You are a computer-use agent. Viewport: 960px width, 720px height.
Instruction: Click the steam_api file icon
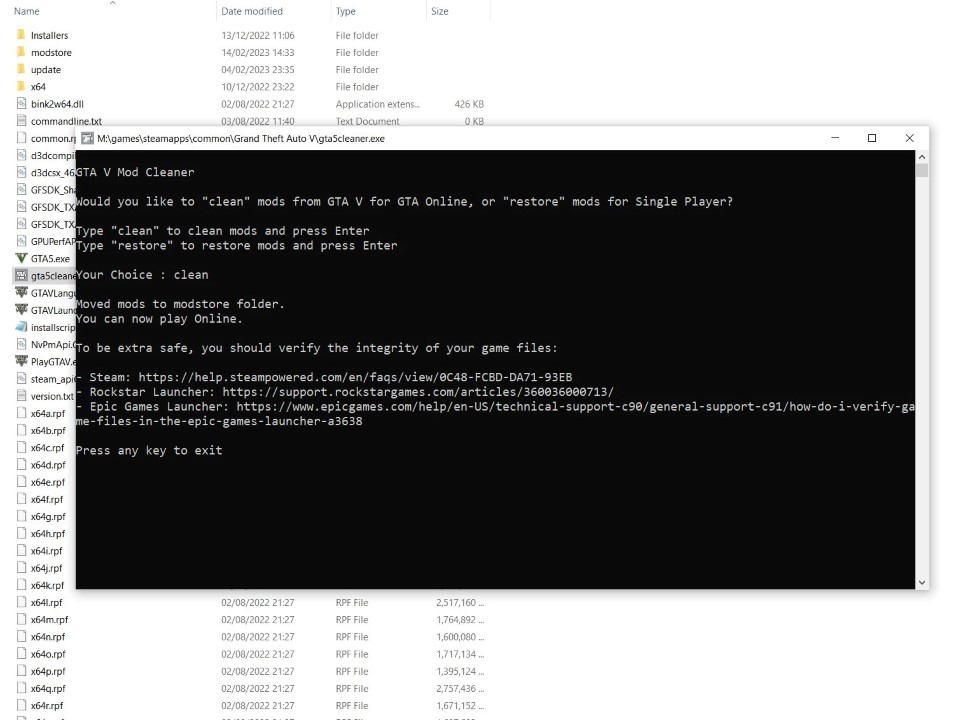[21, 378]
